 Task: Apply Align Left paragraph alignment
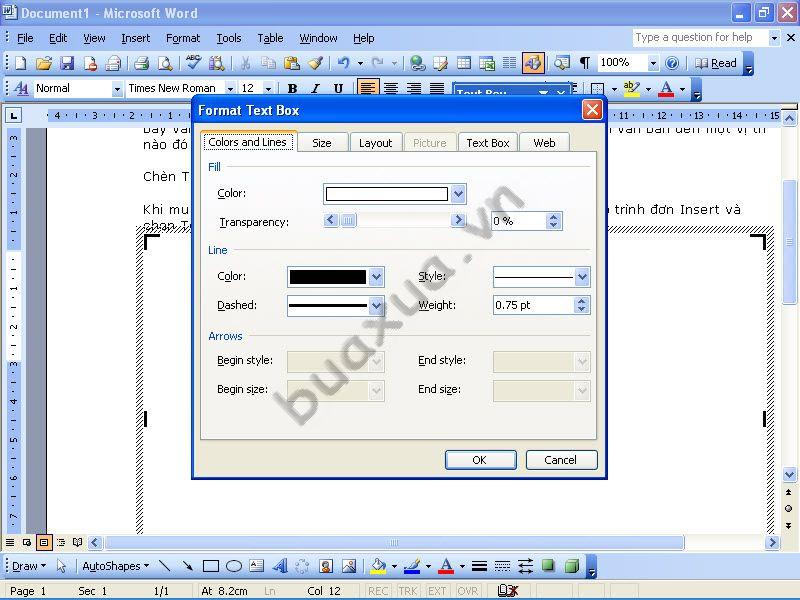367,88
